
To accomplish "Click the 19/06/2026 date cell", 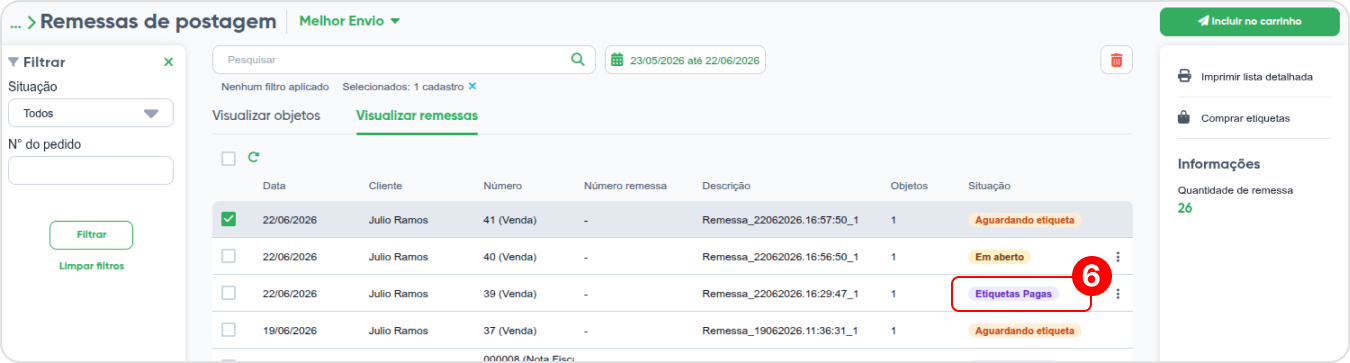I will (290, 331).
